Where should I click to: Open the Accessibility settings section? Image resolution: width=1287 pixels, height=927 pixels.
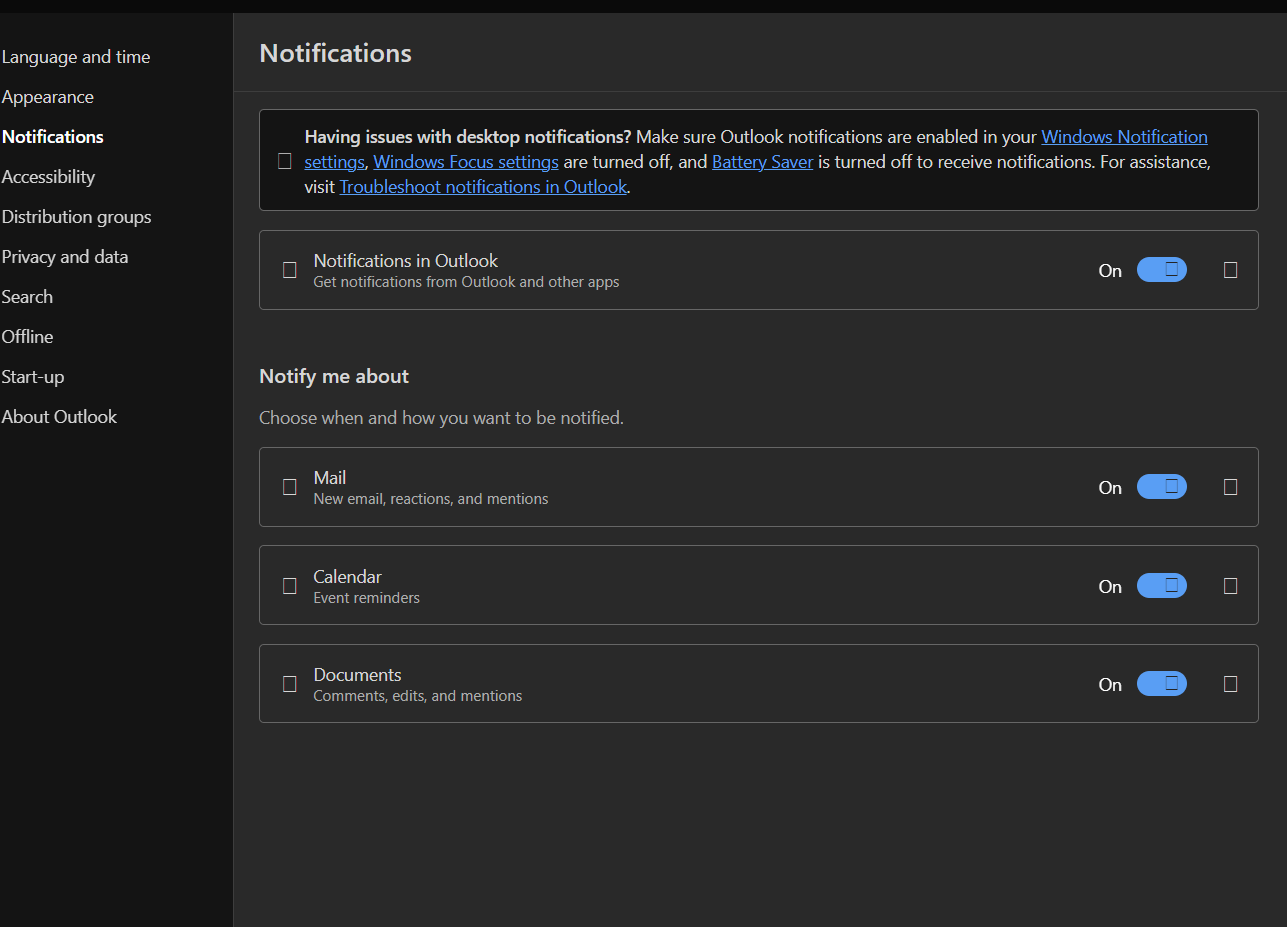[49, 177]
